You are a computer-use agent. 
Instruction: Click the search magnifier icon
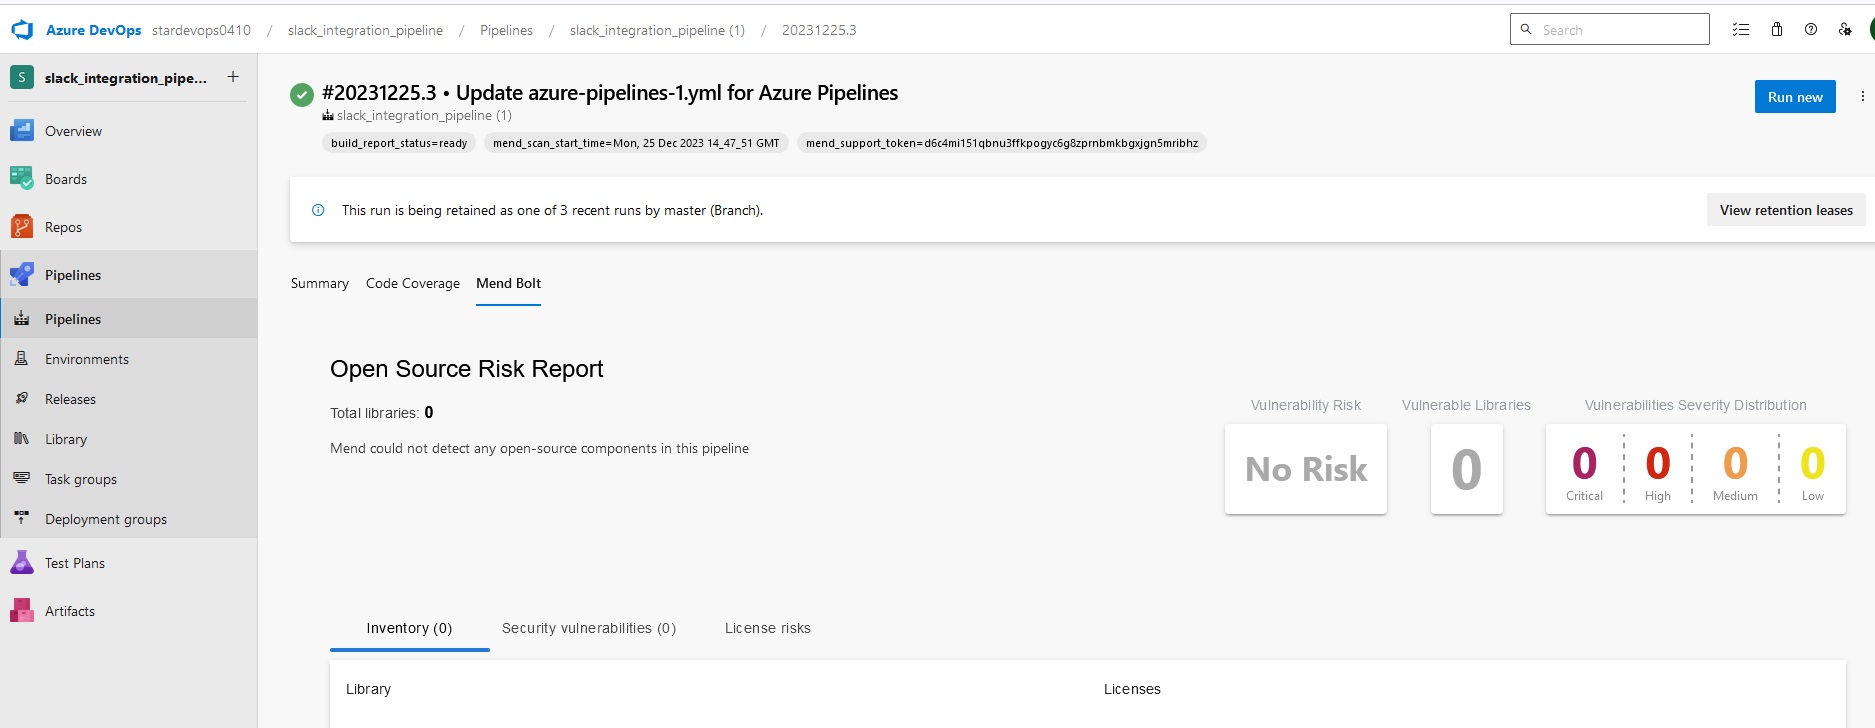[x=1526, y=29]
